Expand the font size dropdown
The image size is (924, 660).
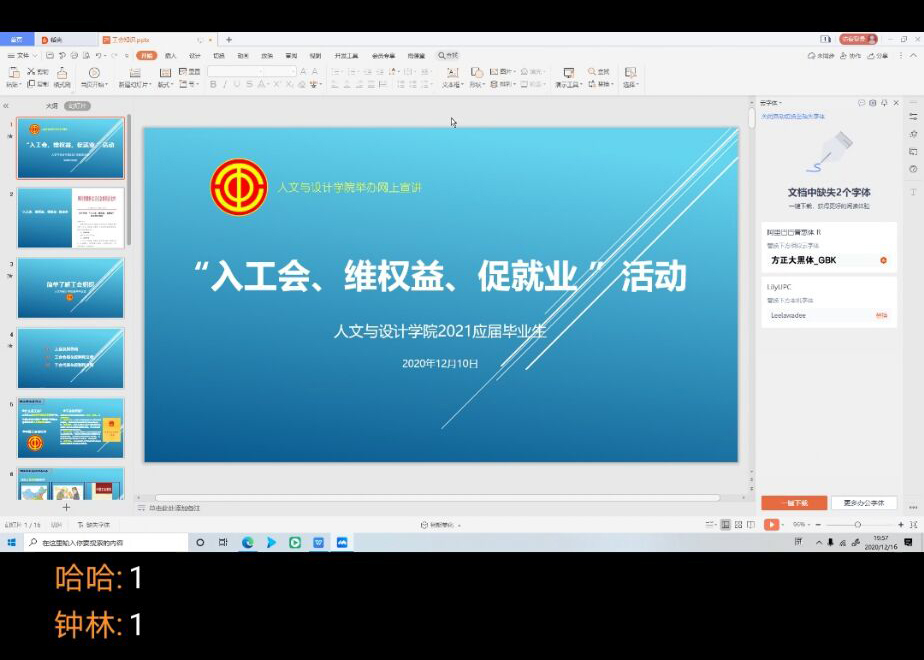[292, 71]
